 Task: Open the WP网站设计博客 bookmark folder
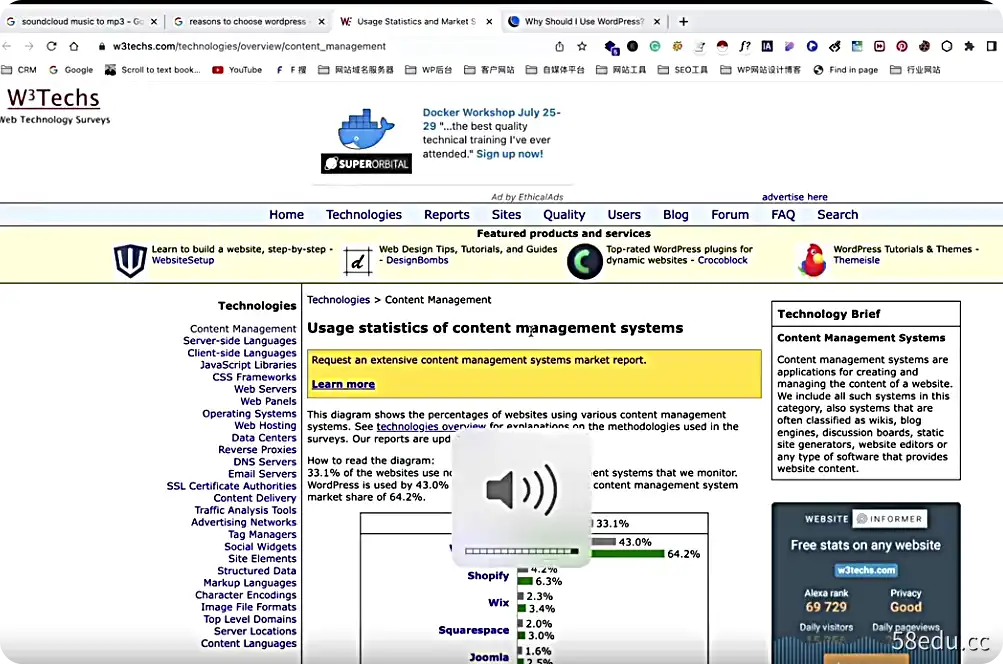[x=761, y=70]
